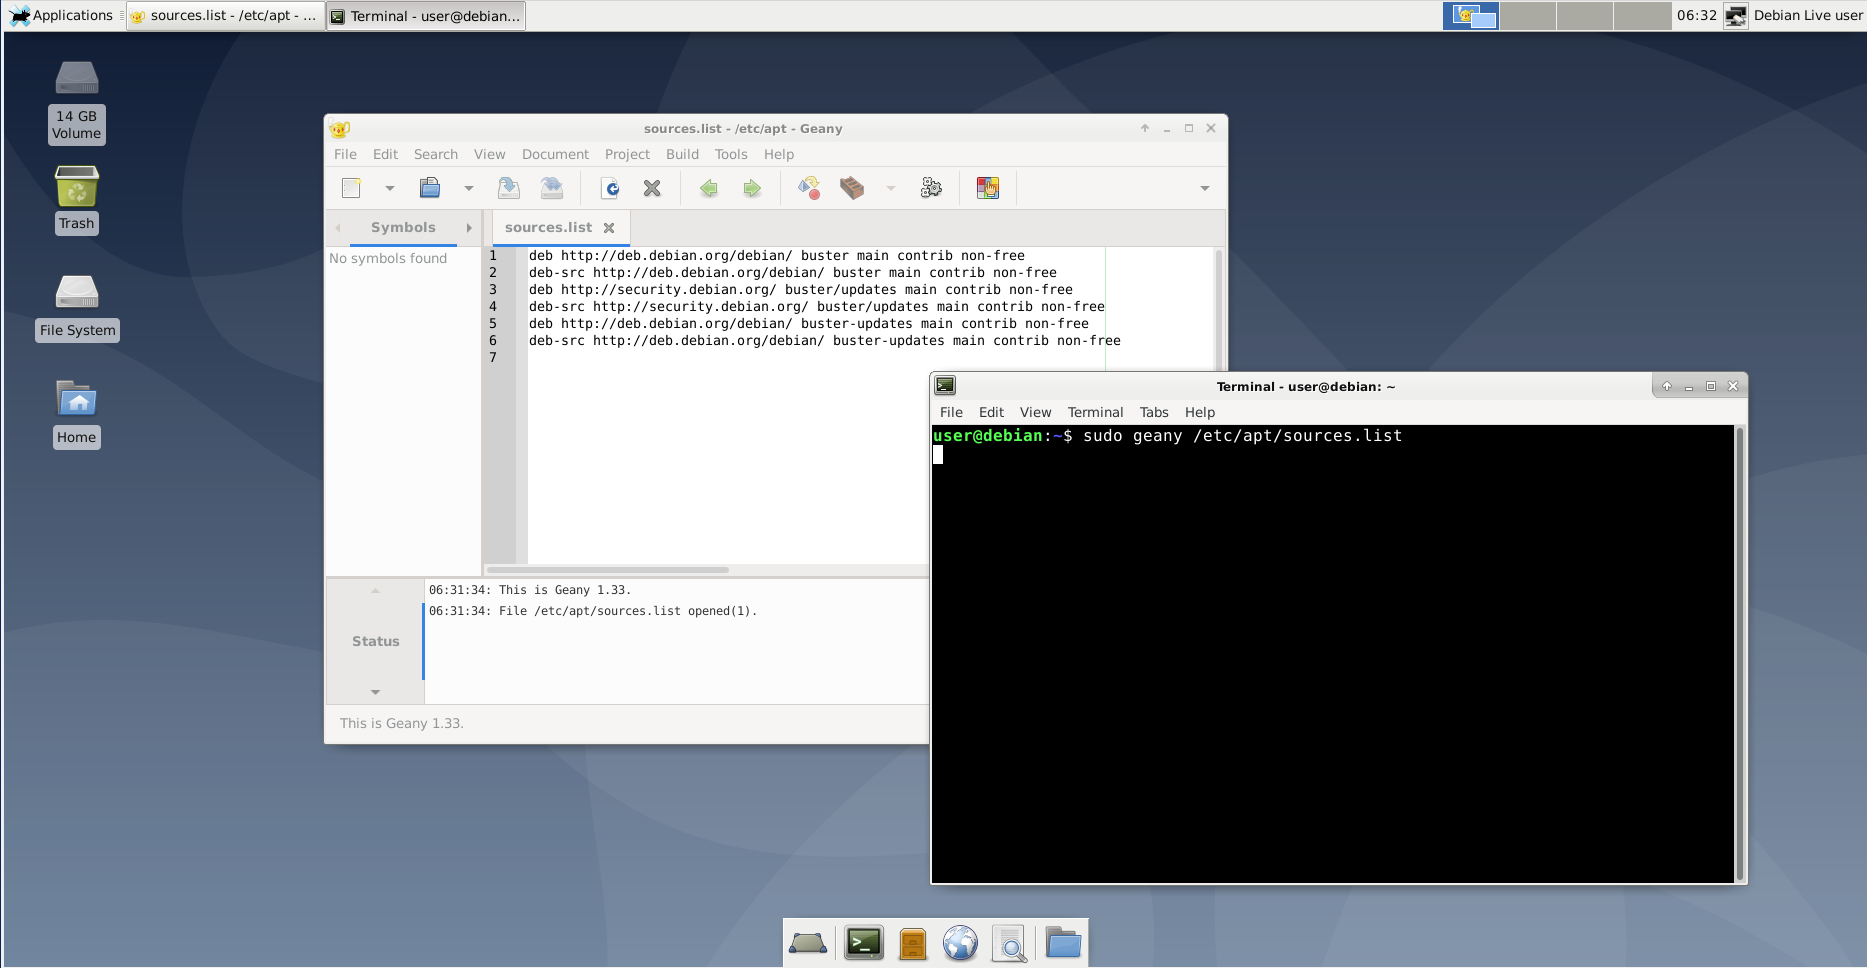Show next sidebar tab with right arrow
This screenshot has height=968, width=1867.
click(x=469, y=228)
